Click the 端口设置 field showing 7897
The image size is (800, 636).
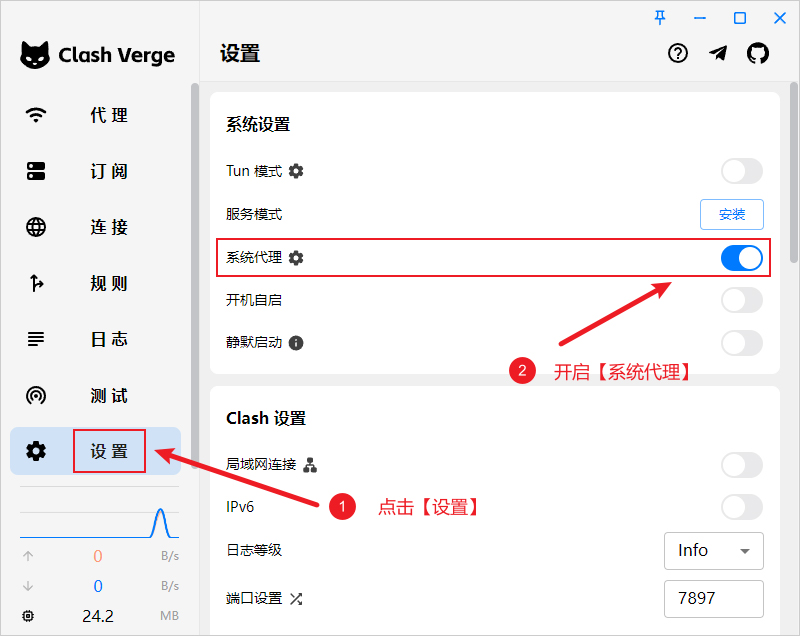pos(714,599)
